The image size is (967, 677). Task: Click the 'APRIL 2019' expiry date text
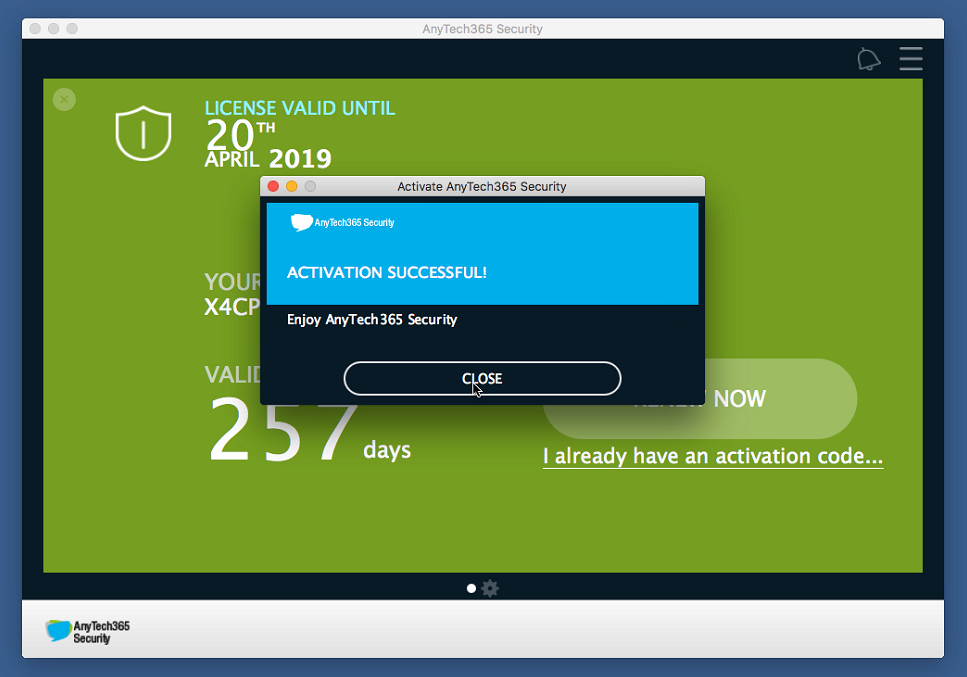pyautogui.click(x=268, y=159)
